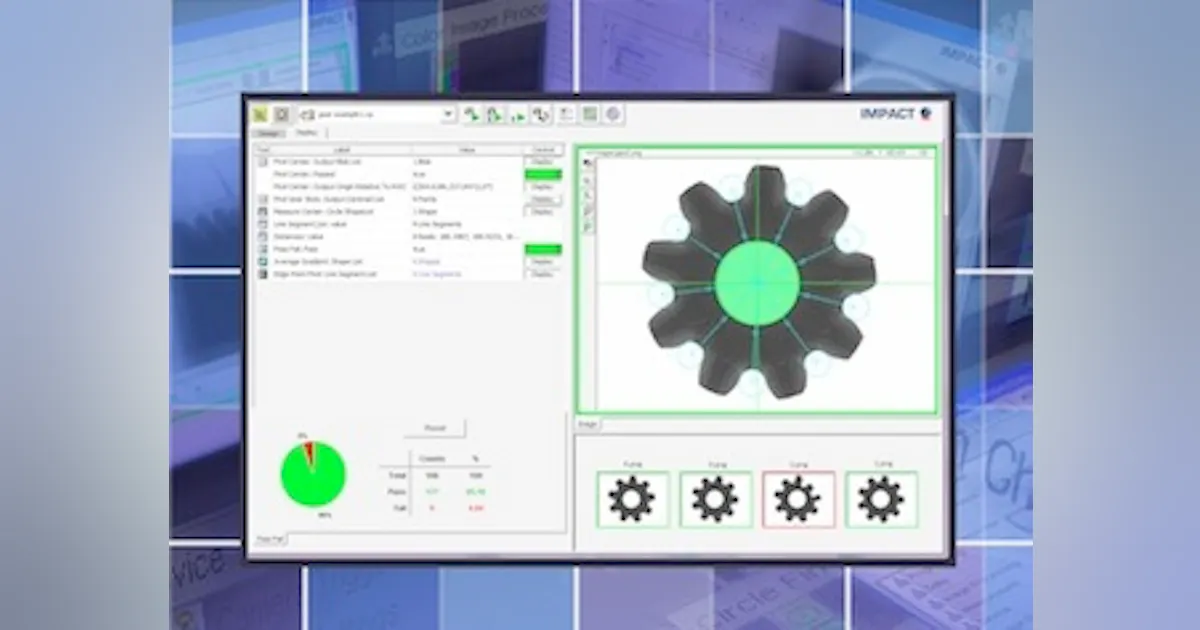1200x630 pixels.
Task: Click tool icon of the Line Segment List row
Action: coord(262,224)
